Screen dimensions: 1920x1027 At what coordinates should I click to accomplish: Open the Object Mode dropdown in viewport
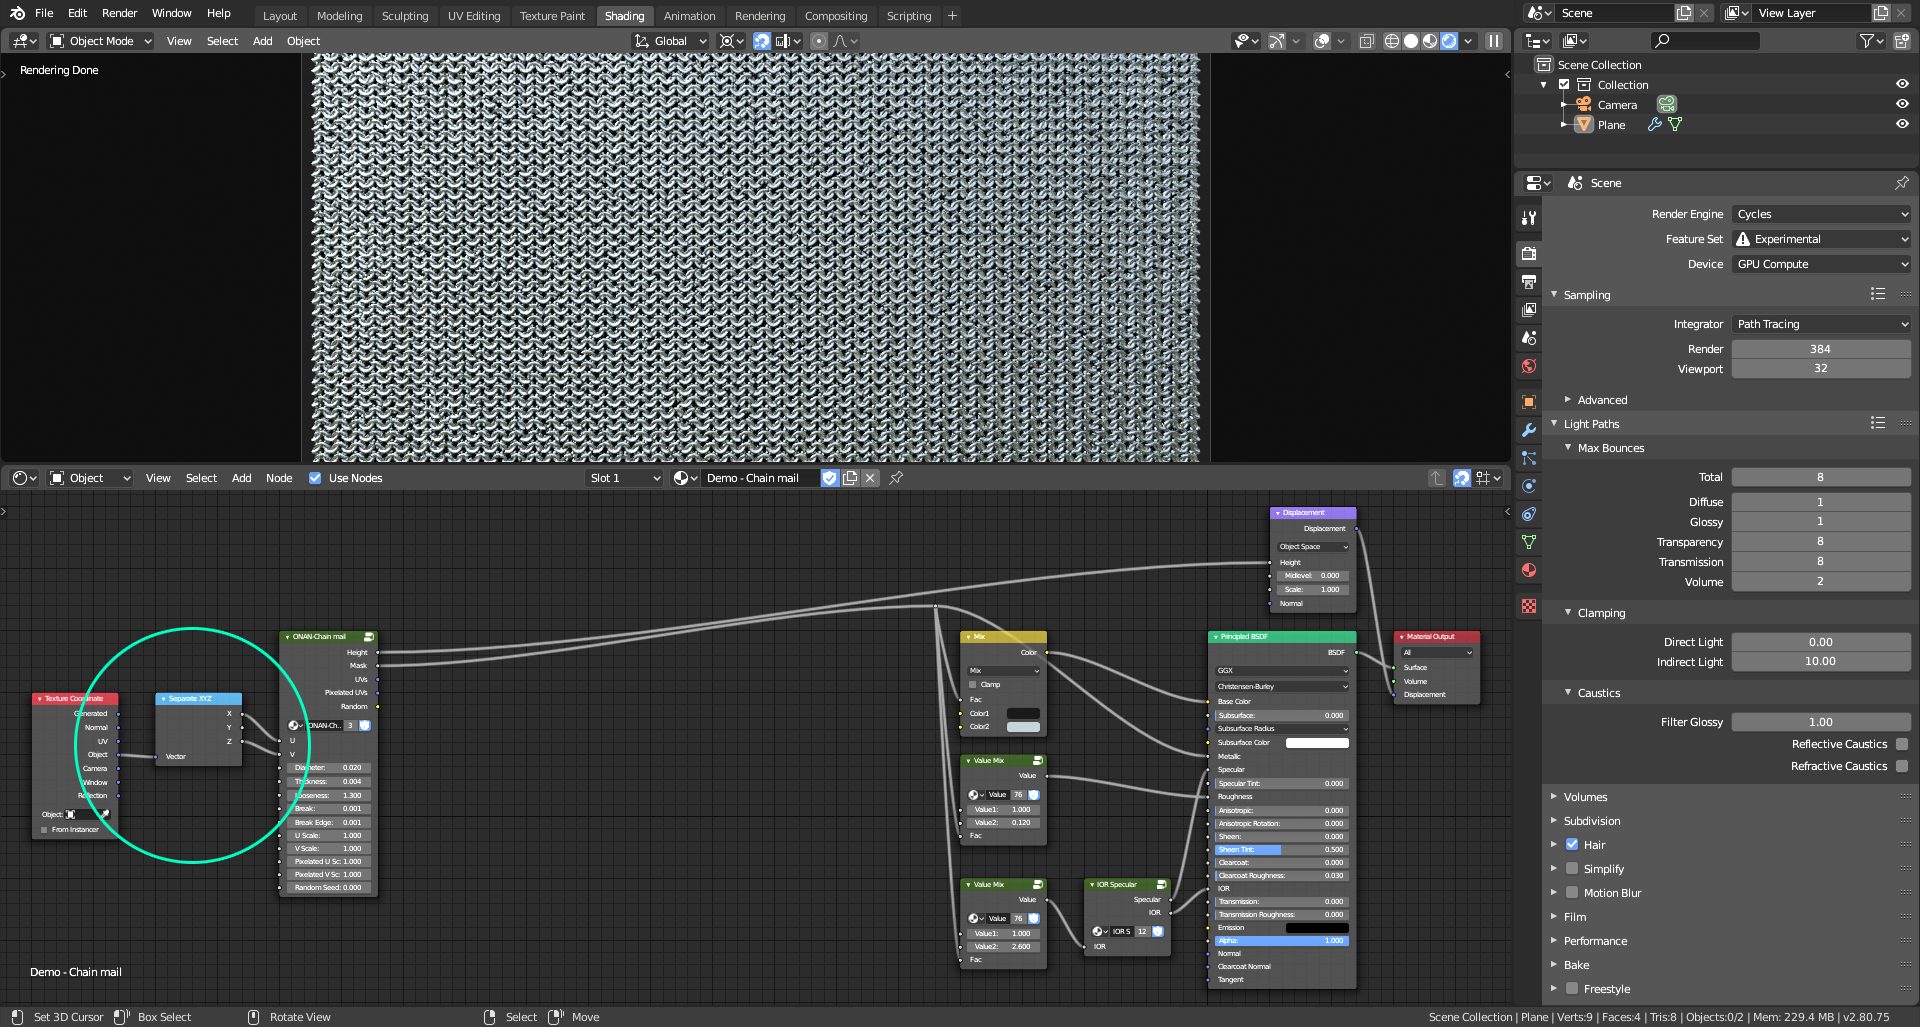tap(101, 41)
